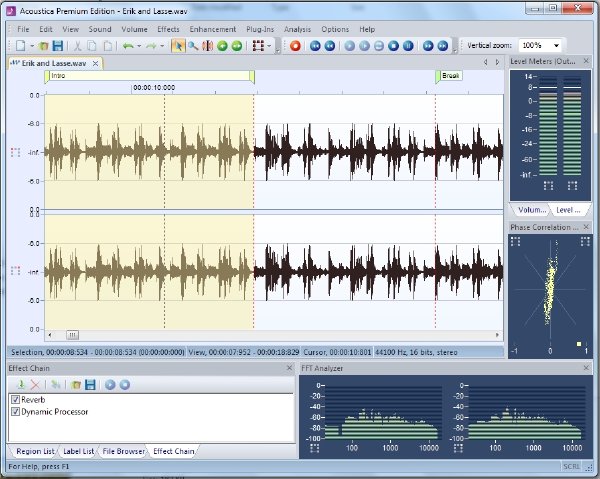Viewport: 600px width, 479px height.
Task: Switch to the Label List tab
Action: coord(78,451)
